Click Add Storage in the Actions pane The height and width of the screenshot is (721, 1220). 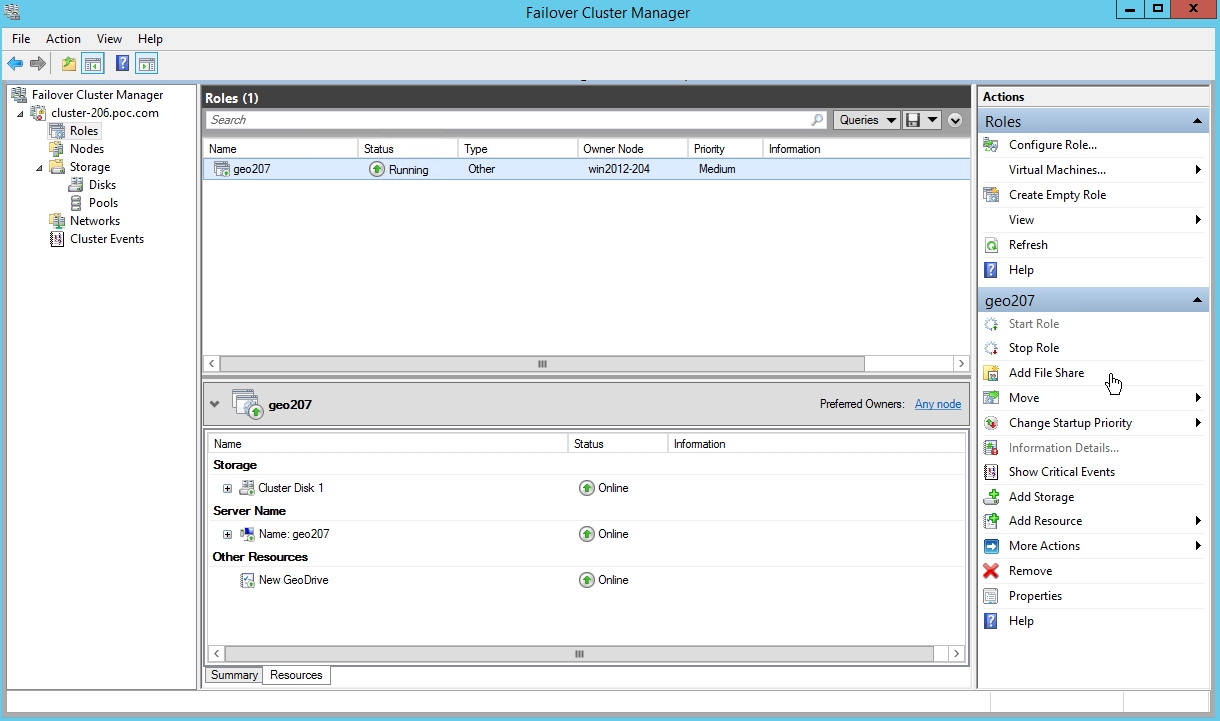[1040, 496]
